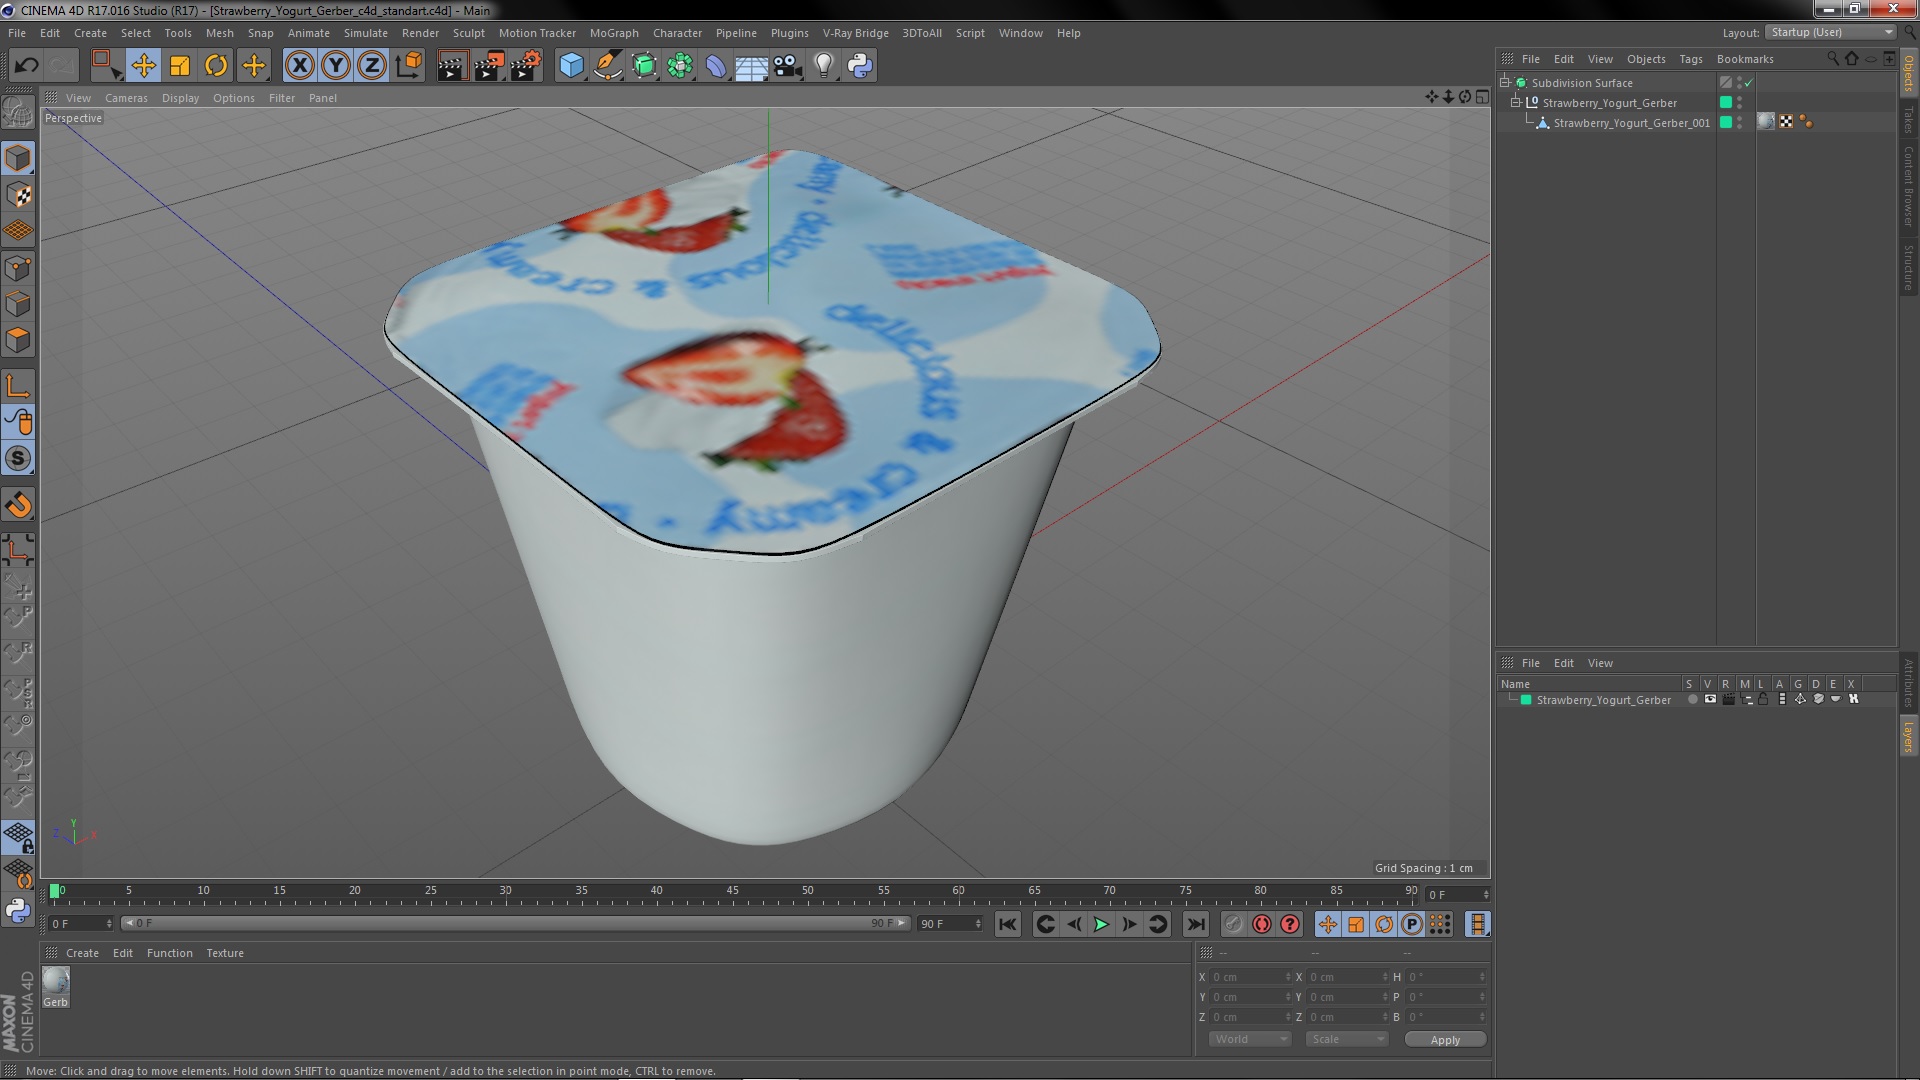Click the timeline preview range slider
This screenshot has width=1920, height=1080.
515,923
